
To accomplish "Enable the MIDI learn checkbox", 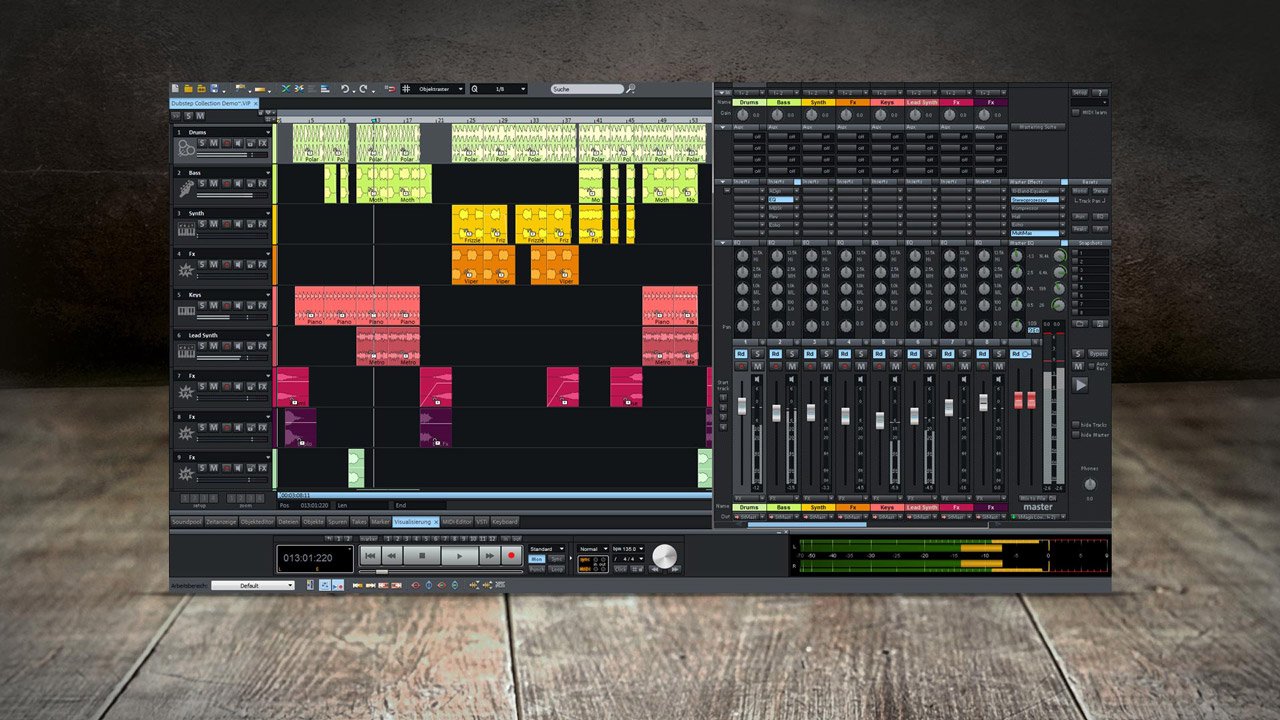I will tap(1075, 112).
